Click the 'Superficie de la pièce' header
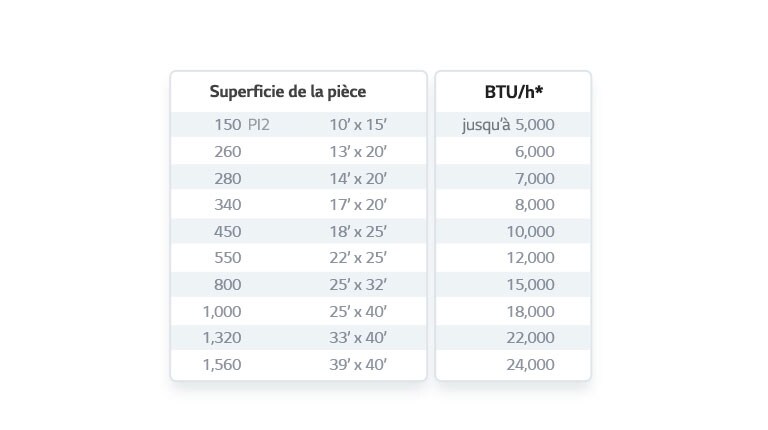The width and height of the screenshot is (768, 430). click(x=288, y=92)
